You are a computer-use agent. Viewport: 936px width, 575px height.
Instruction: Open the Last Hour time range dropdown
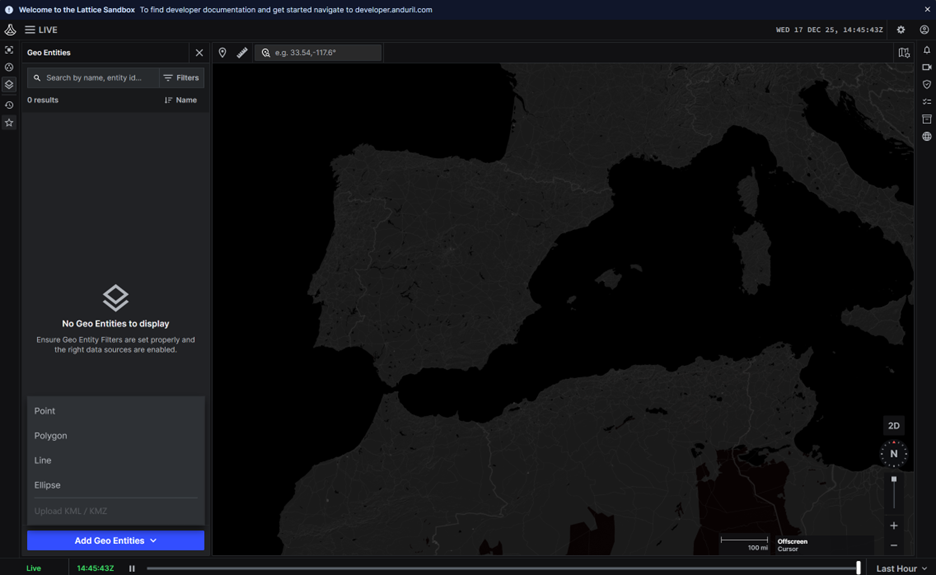pos(901,568)
